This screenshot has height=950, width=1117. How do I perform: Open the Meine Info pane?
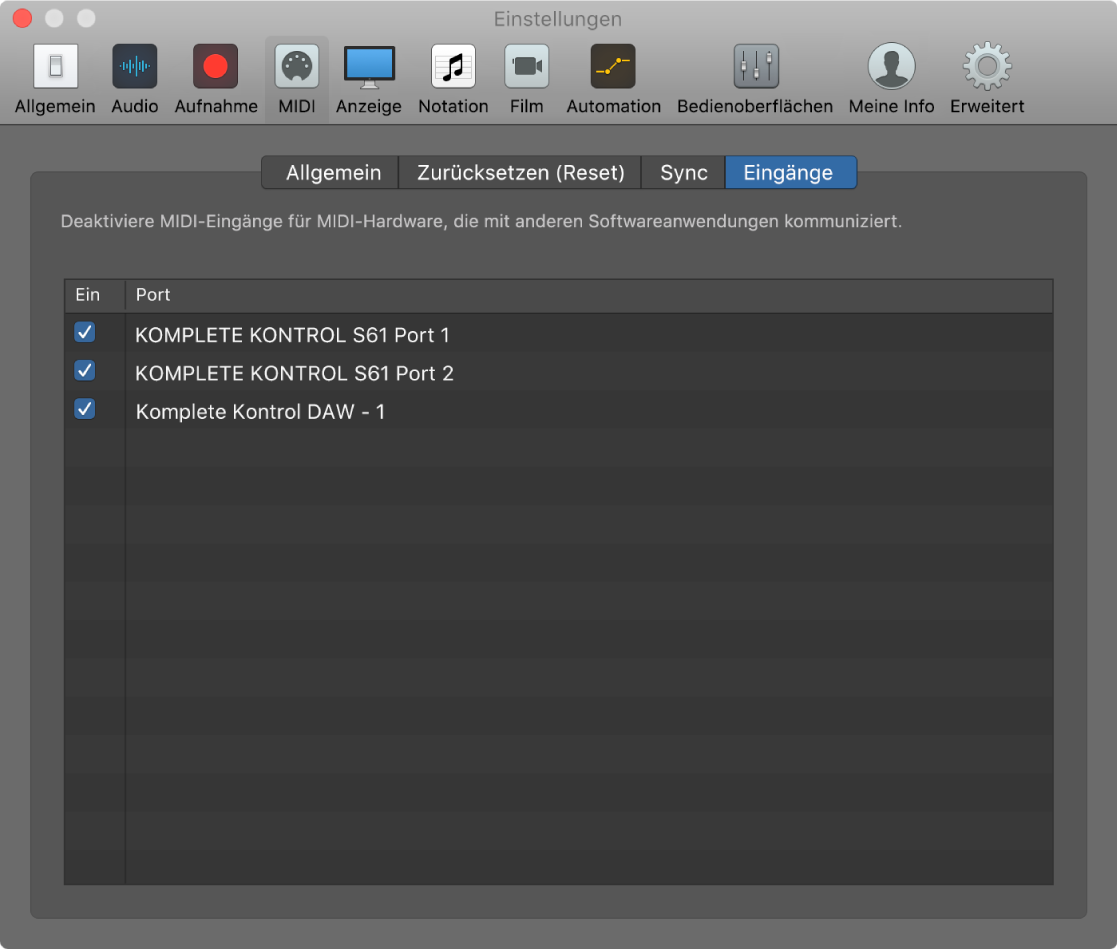pos(891,67)
